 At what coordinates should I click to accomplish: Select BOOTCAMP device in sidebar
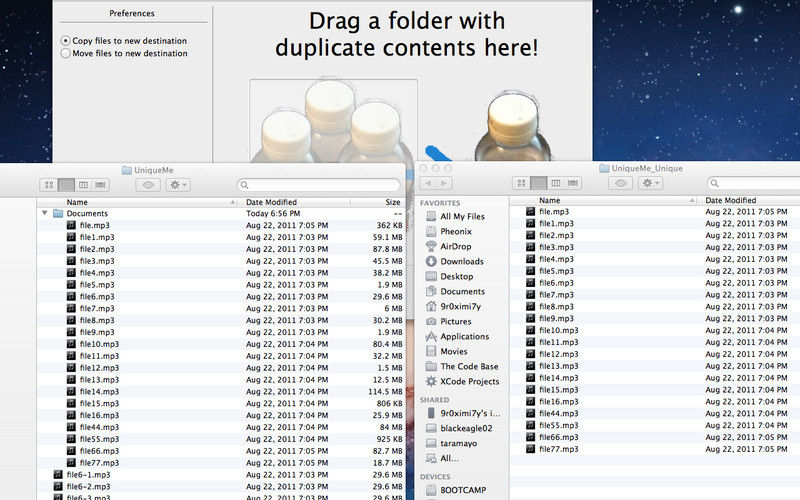tap(456, 490)
